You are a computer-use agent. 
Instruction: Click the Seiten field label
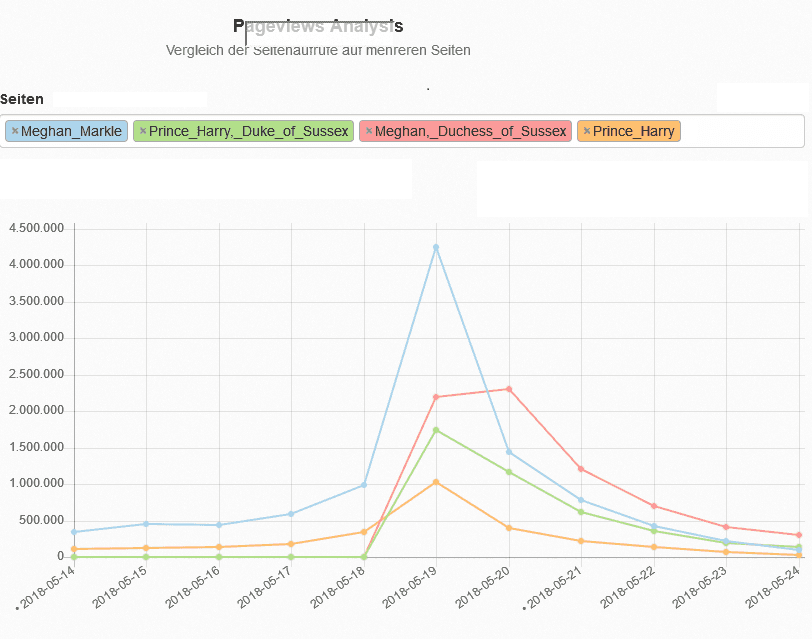[22, 99]
